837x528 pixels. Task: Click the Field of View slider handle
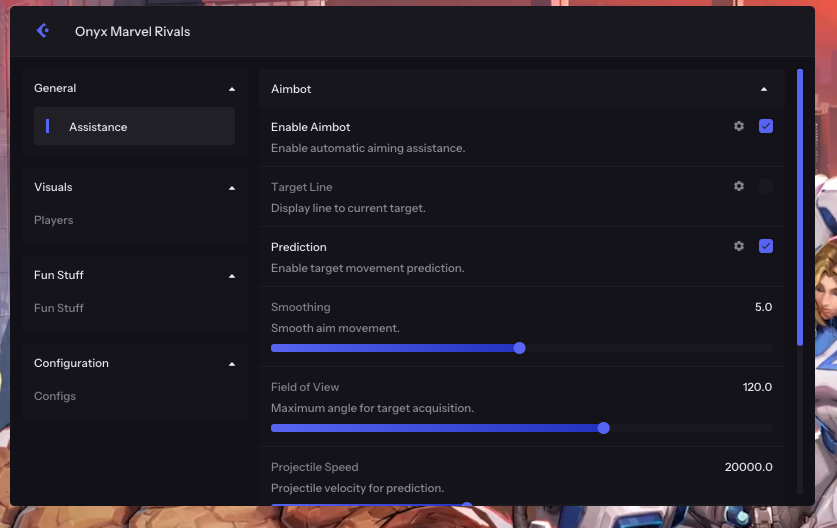click(x=604, y=428)
